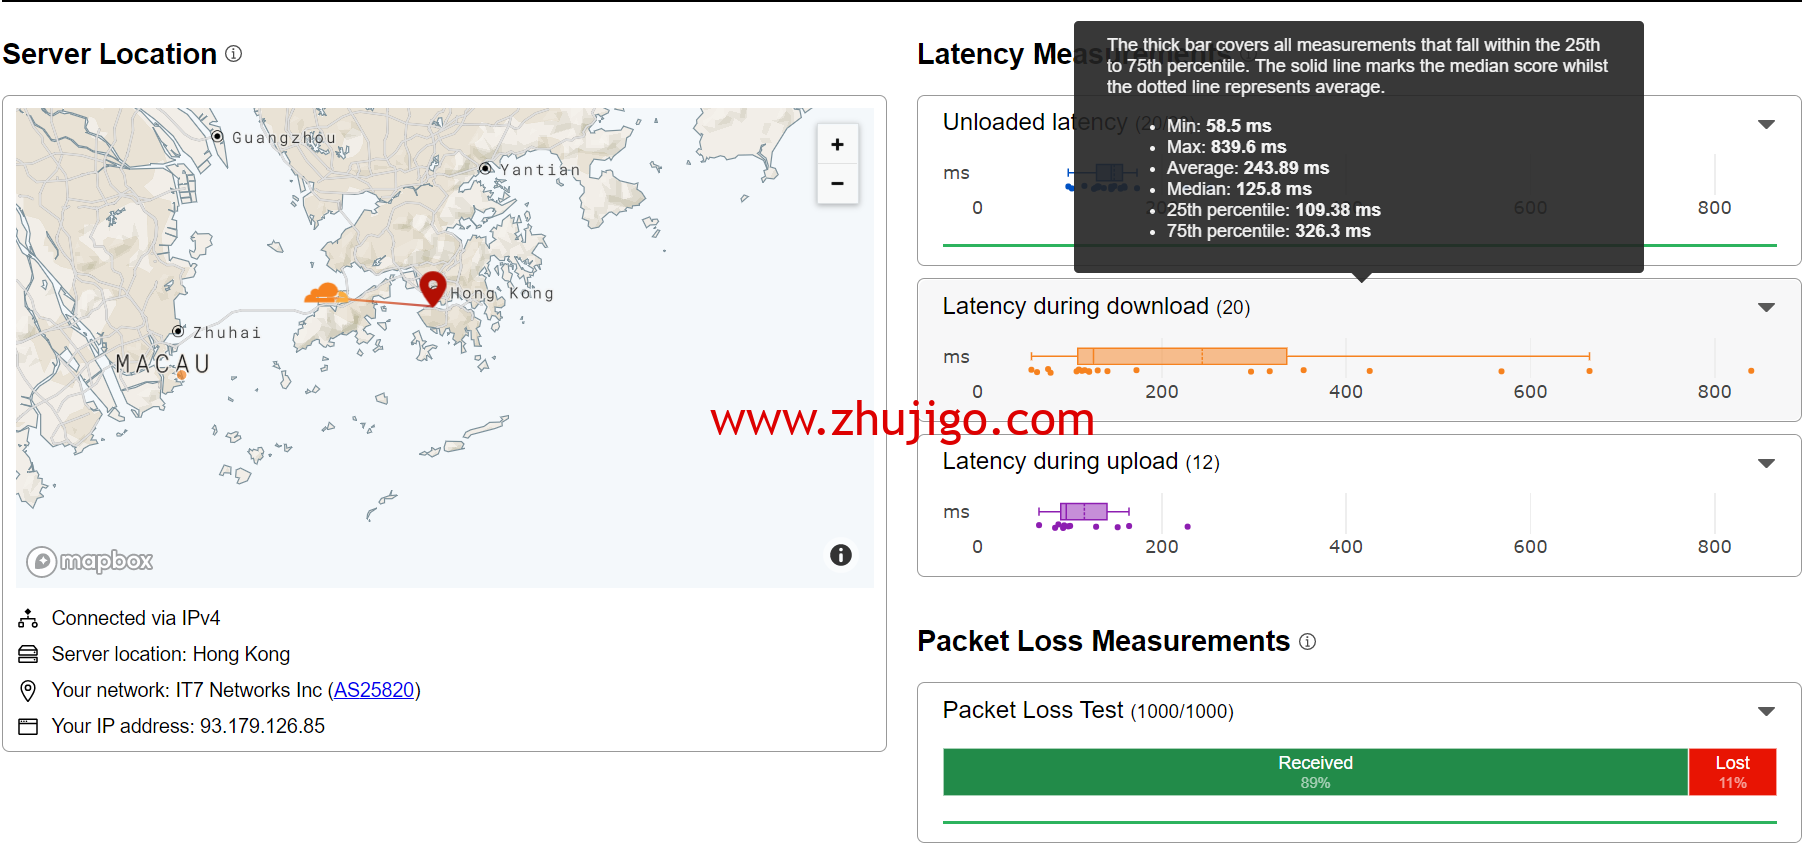Image resolution: width=1804 pixels, height=845 pixels.
Task: Click the green Received packet bar
Action: tap(1315, 772)
